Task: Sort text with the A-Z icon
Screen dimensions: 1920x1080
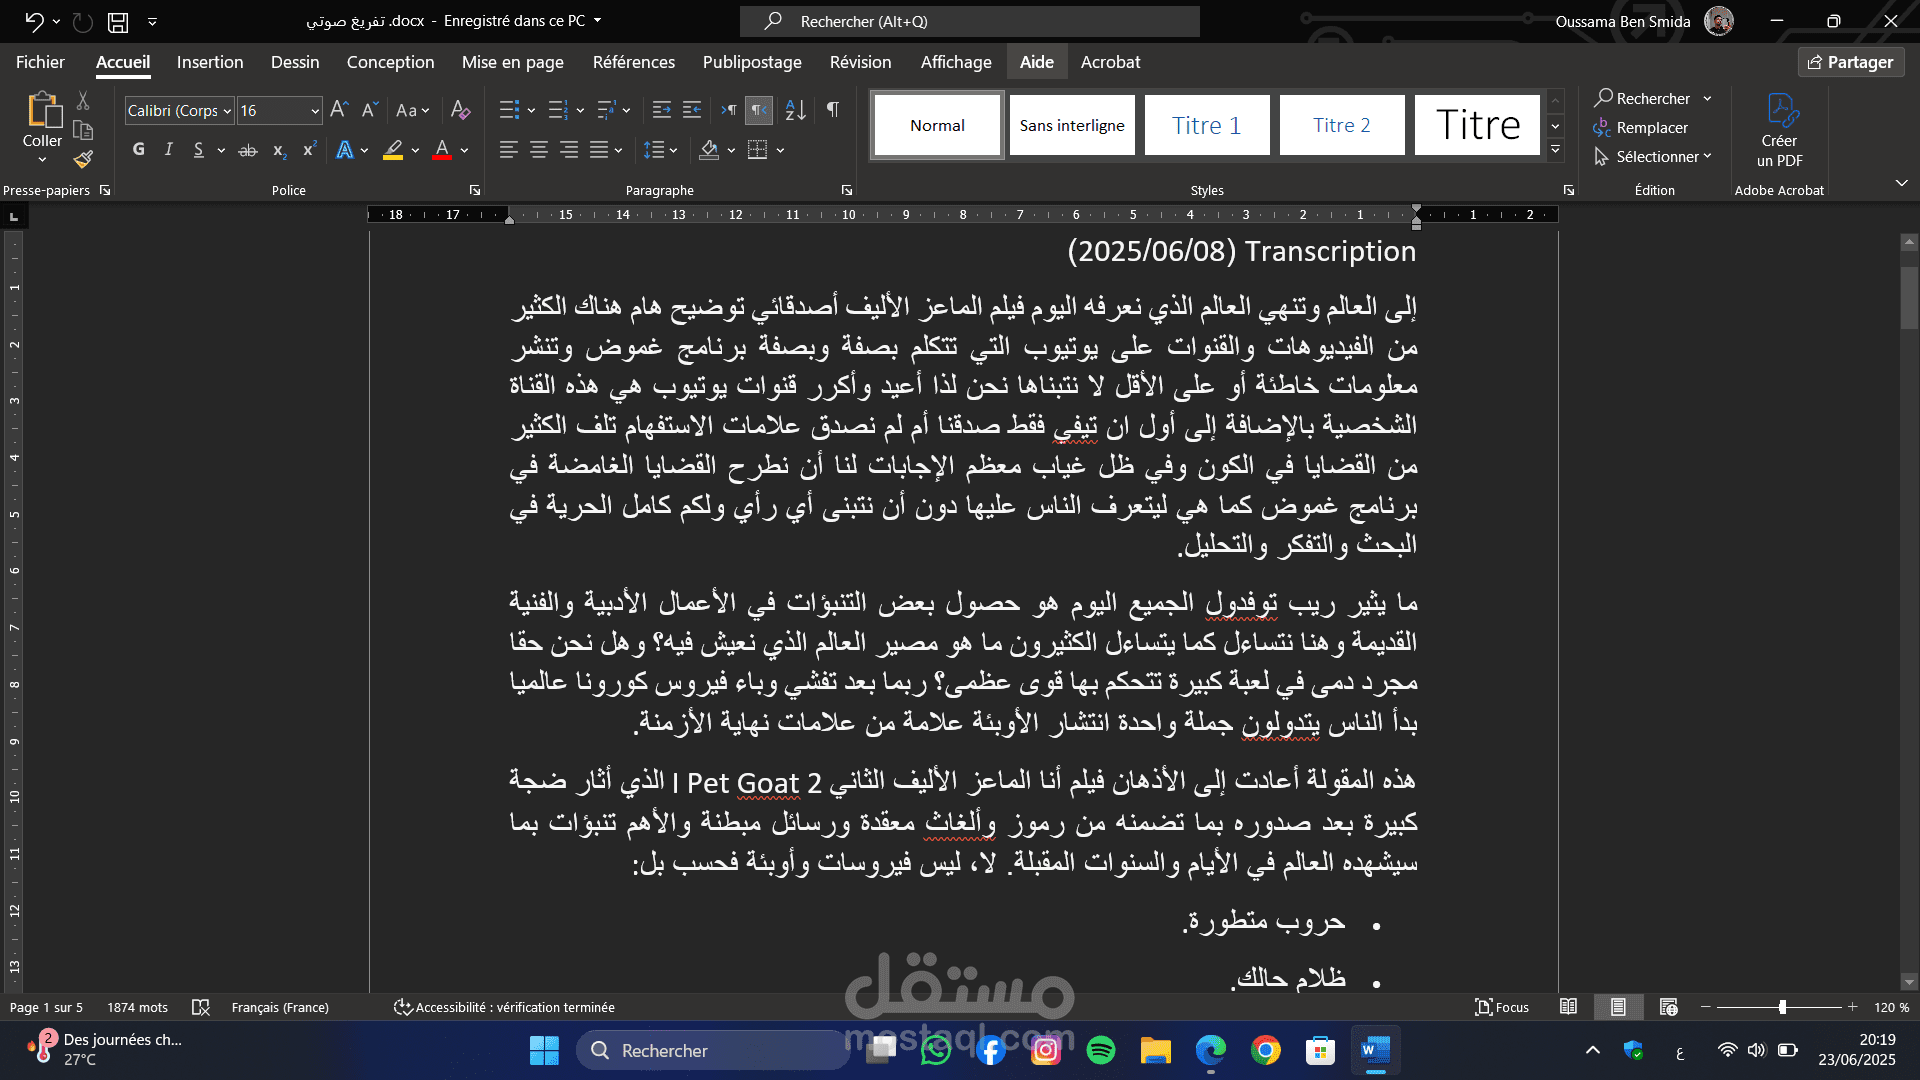Action: click(x=795, y=110)
